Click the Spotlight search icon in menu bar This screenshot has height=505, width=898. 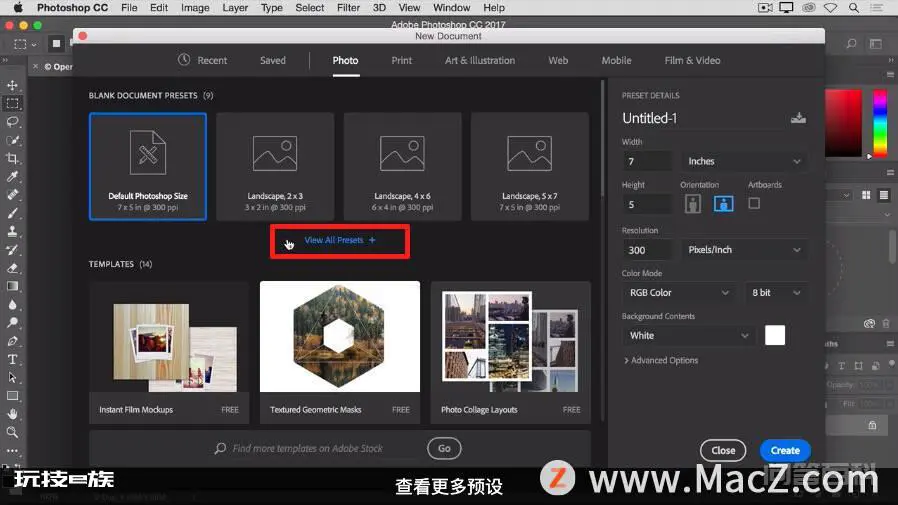click(x=853, y=8)
